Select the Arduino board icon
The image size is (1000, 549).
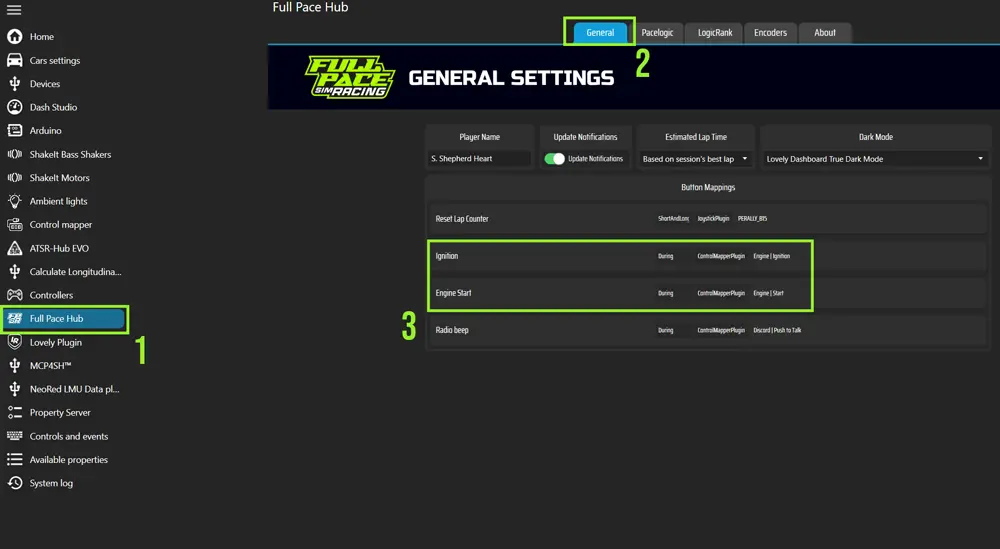[15, 130]
